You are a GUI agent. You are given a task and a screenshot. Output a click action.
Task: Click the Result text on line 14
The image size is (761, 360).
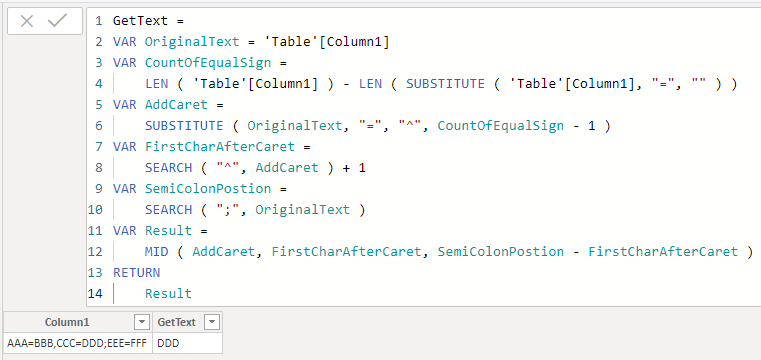coord(168,294)
